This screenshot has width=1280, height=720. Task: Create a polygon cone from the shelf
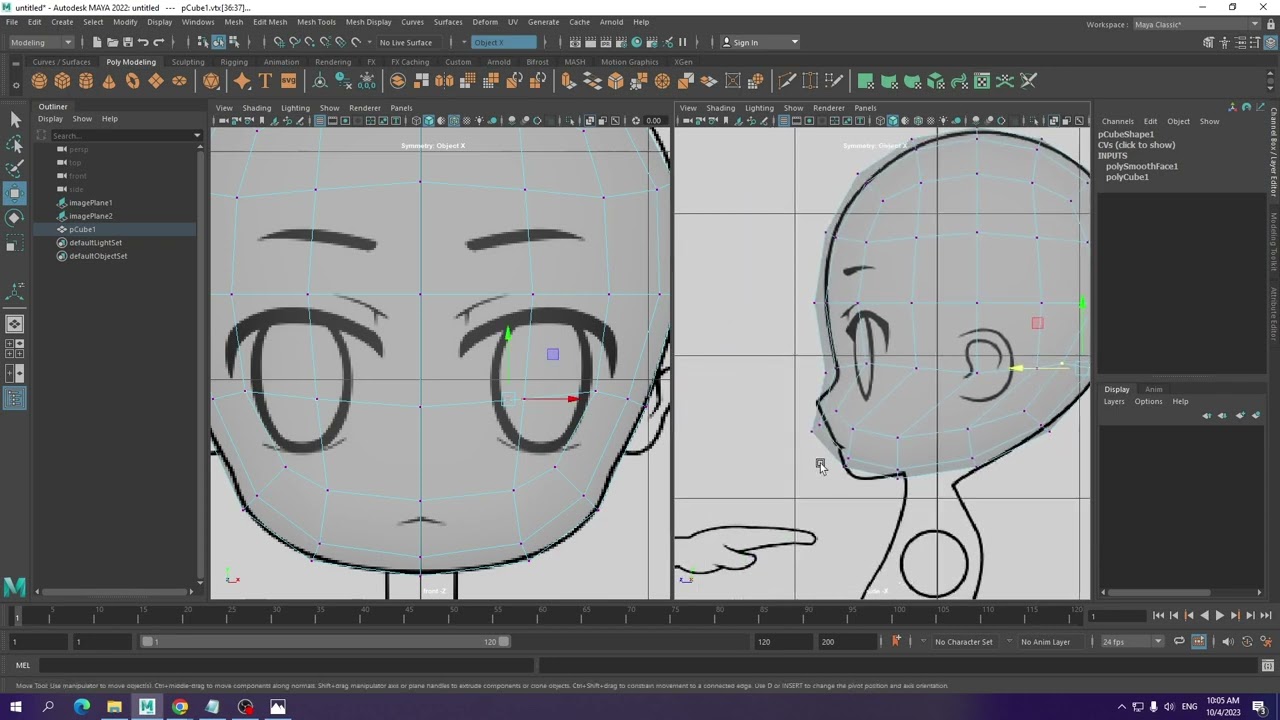click(x=109, y=81)
